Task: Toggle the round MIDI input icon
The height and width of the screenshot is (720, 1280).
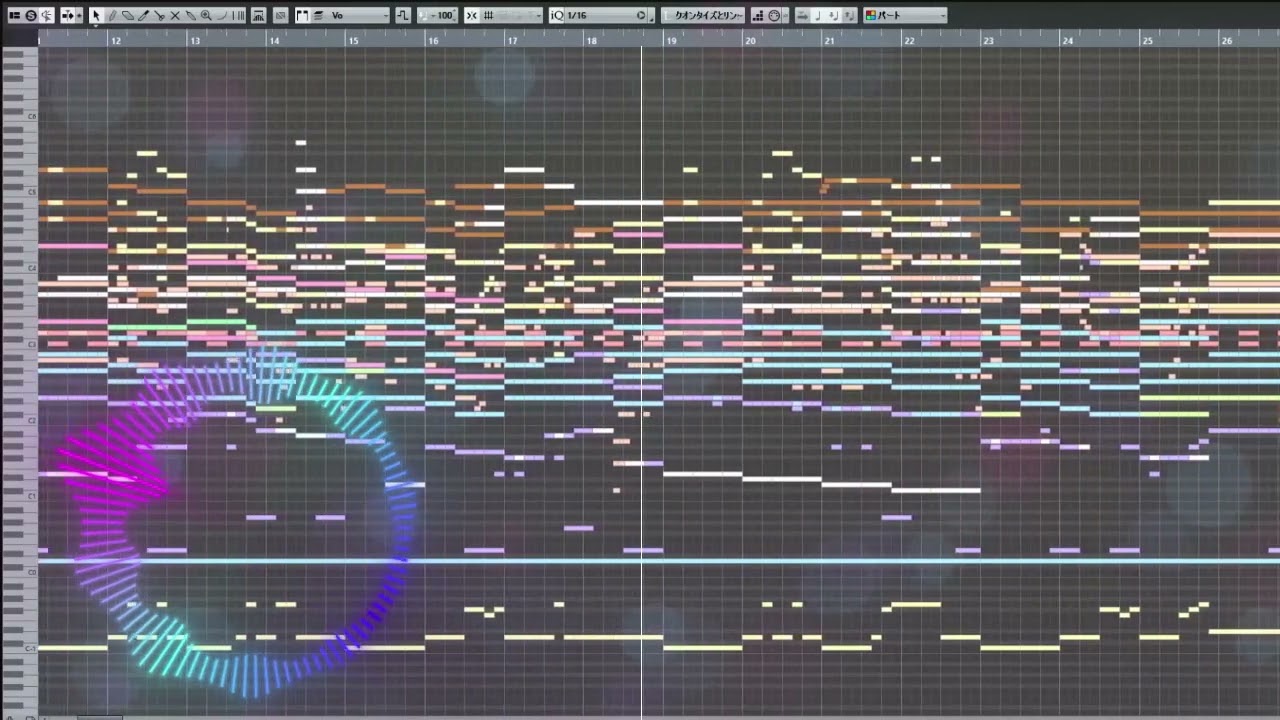Action: (773, 15)
